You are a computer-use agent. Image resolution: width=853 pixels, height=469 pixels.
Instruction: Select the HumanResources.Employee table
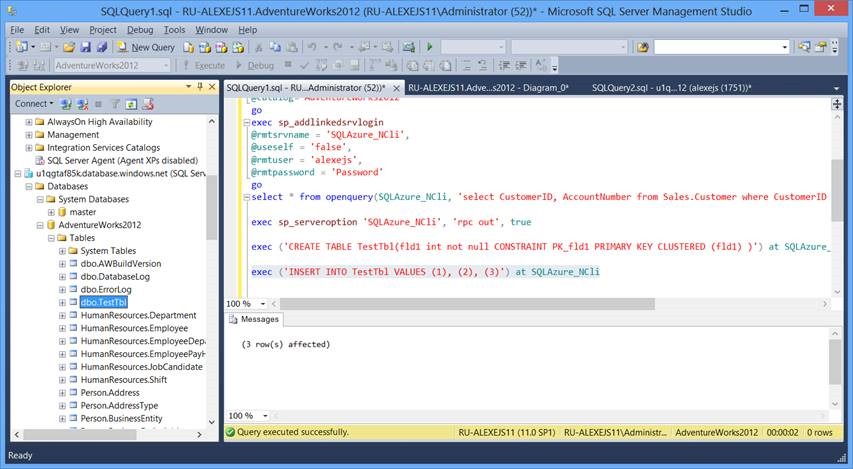click(134, 328)
